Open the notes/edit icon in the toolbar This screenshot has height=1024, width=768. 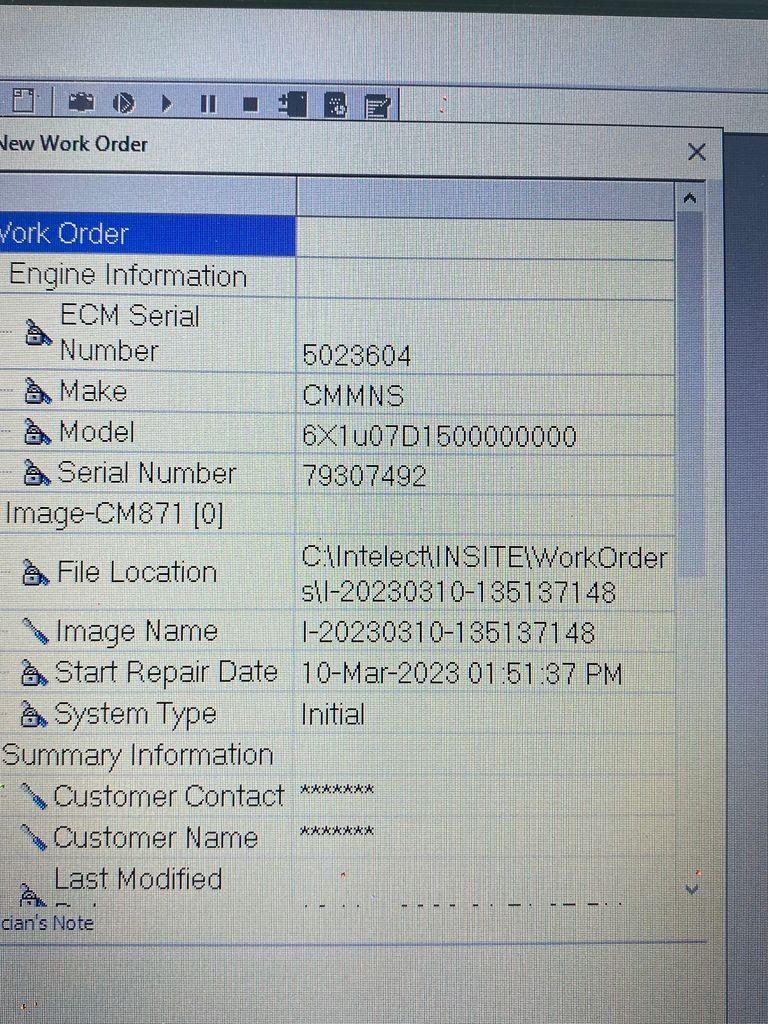point(377,105)
